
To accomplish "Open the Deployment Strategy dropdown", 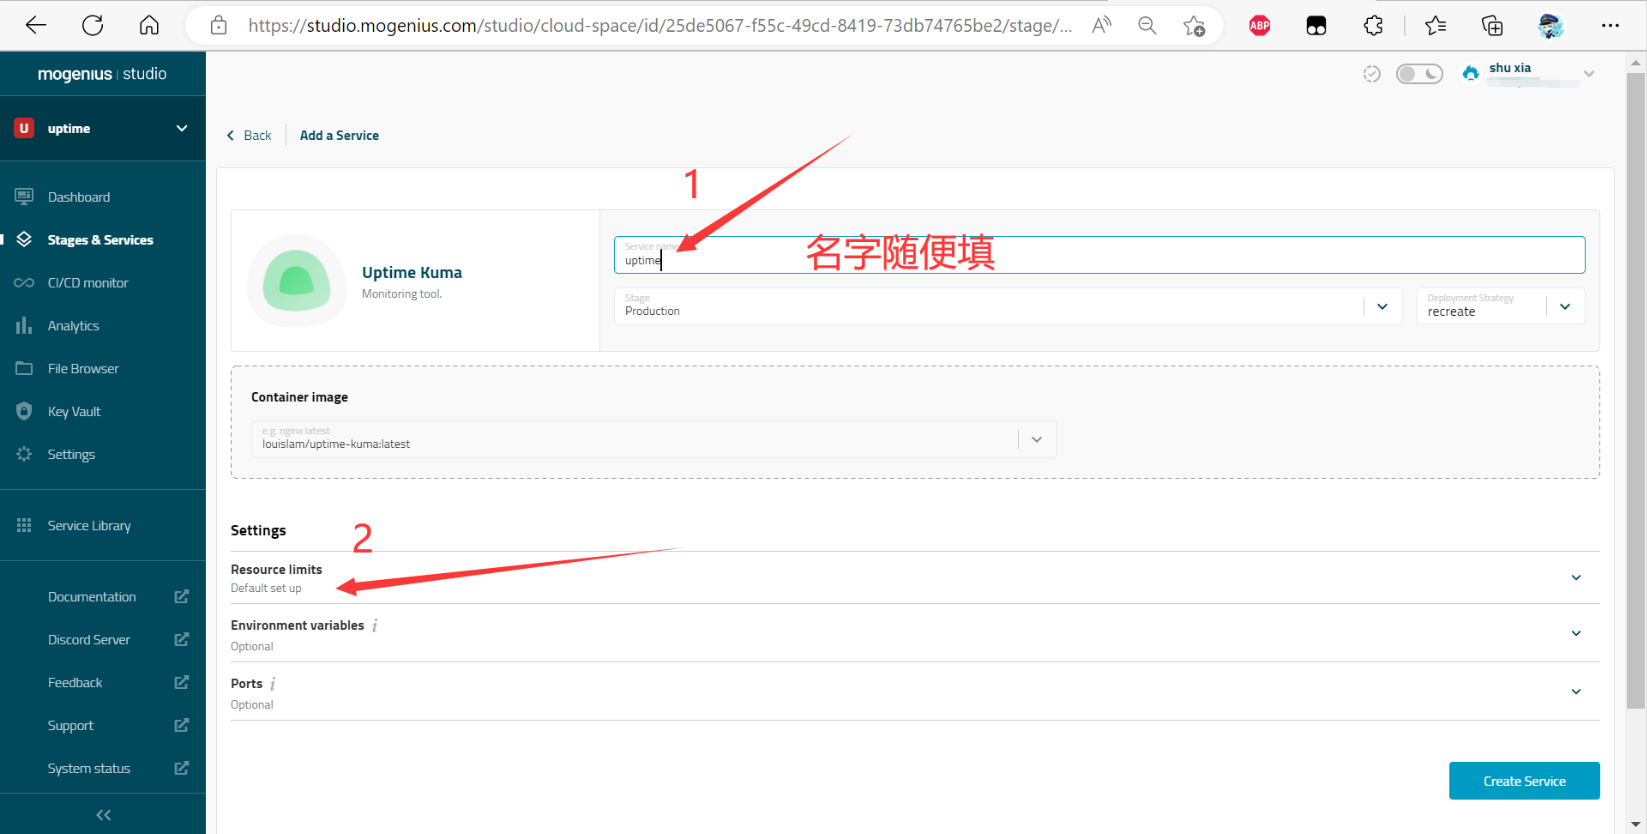I will (1565, 307).
